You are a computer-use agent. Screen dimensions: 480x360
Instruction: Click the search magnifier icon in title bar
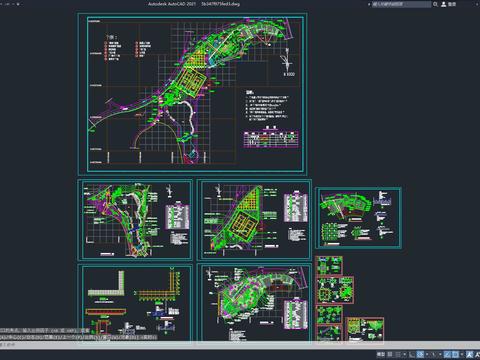pyautogui.click(x=435, y=4)
